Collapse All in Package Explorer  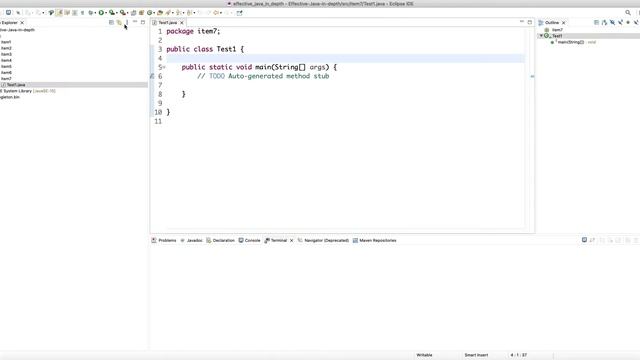111,22
